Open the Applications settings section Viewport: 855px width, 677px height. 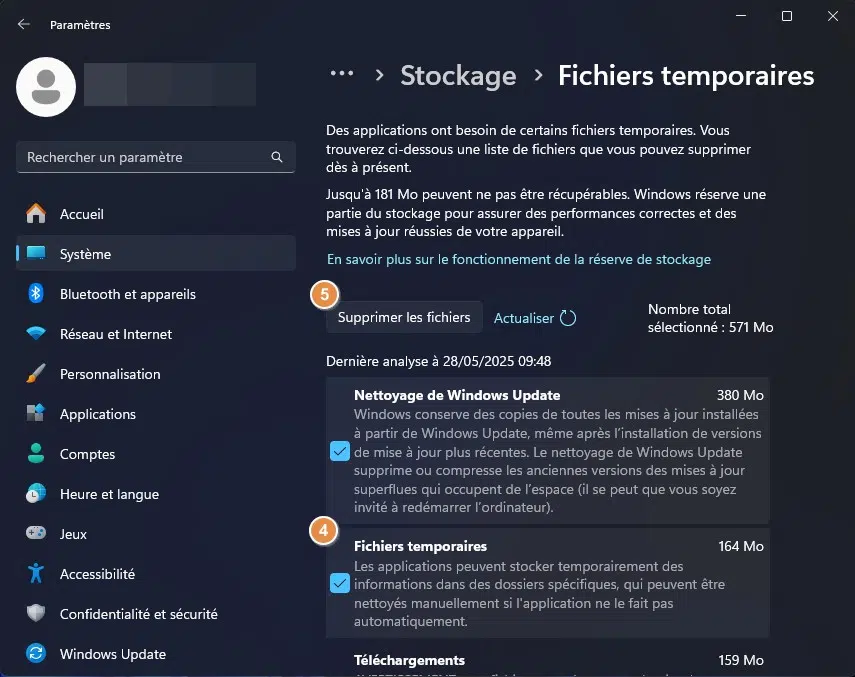click(97, 414)
